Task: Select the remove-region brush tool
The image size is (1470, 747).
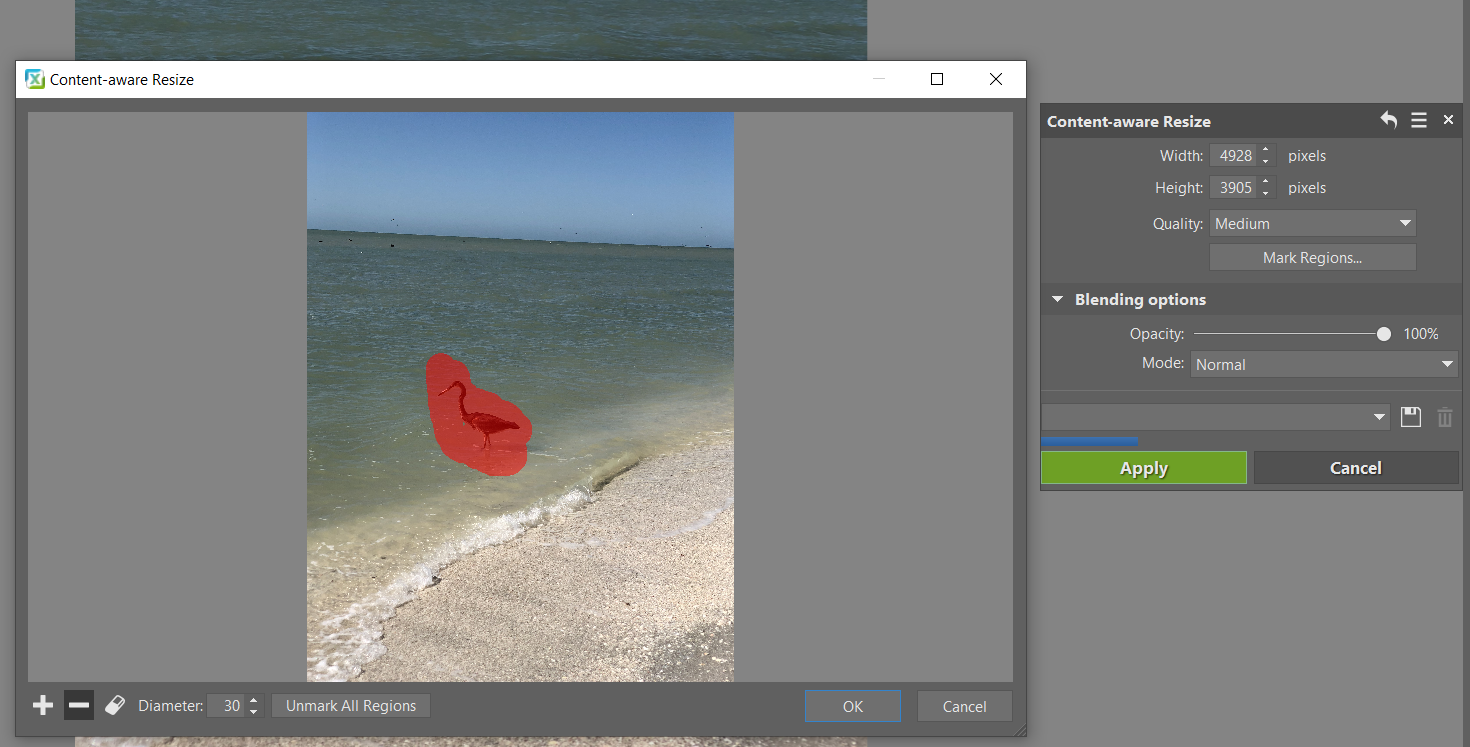Action: (78, 705)
